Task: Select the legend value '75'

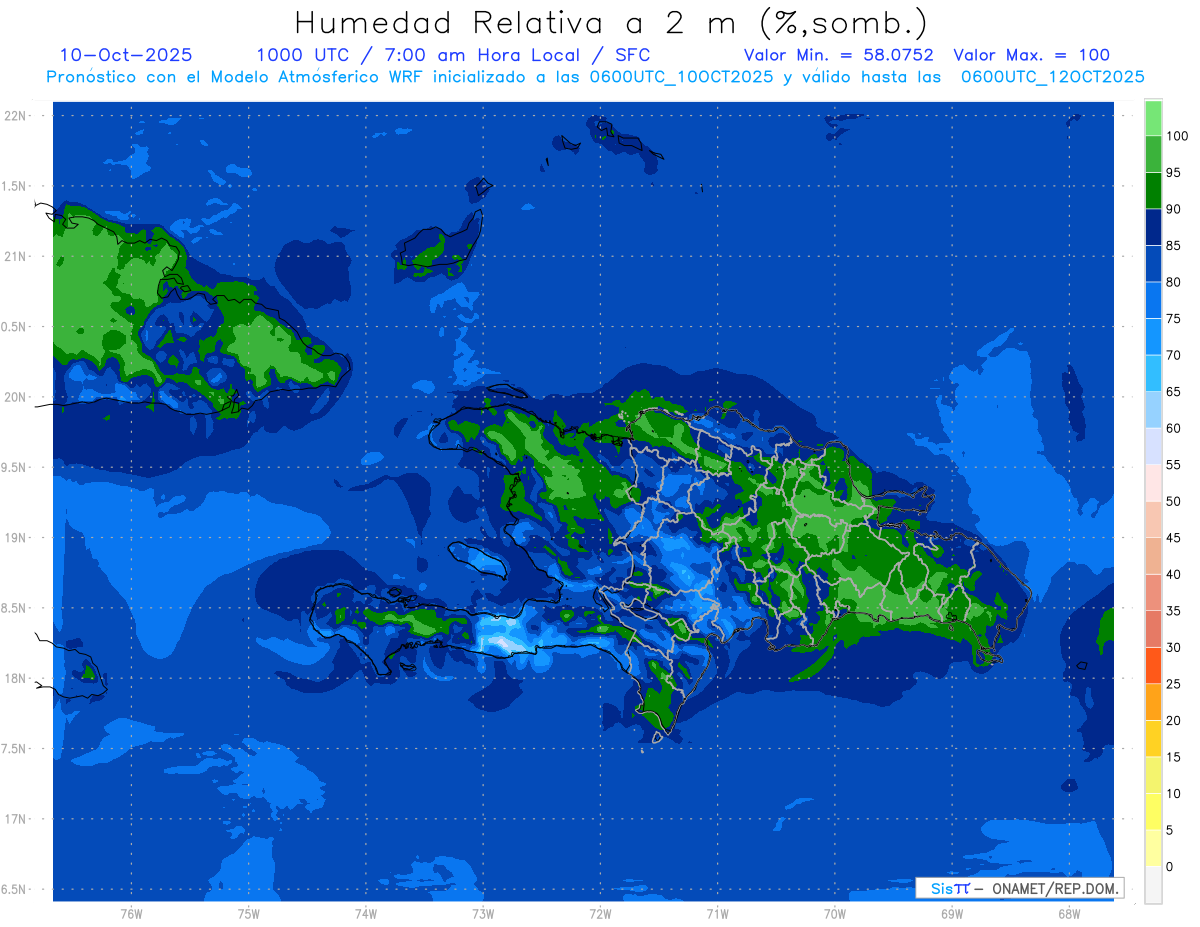Action: pyautogui.click(x=1173, y=318)
